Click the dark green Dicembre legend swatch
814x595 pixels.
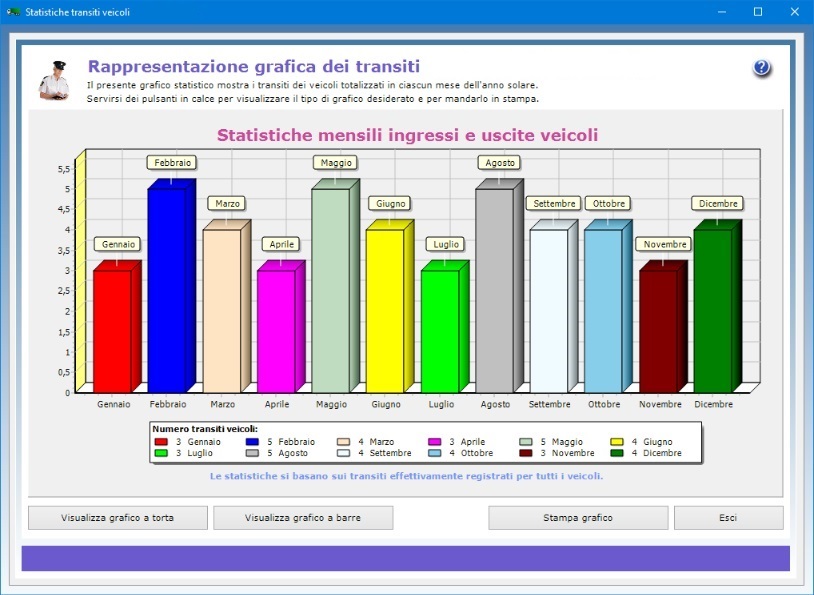click(617, 453)
